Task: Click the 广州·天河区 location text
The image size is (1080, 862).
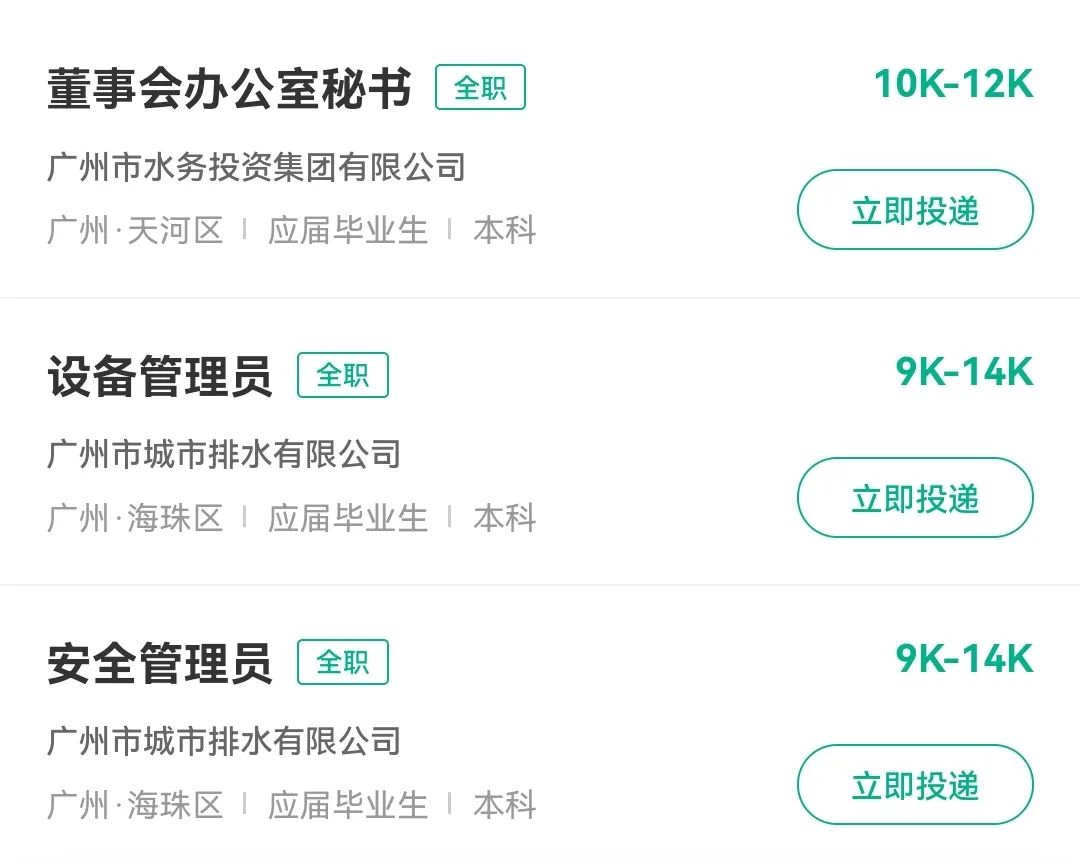Action: pyautogui.click(x=136, y=231)
